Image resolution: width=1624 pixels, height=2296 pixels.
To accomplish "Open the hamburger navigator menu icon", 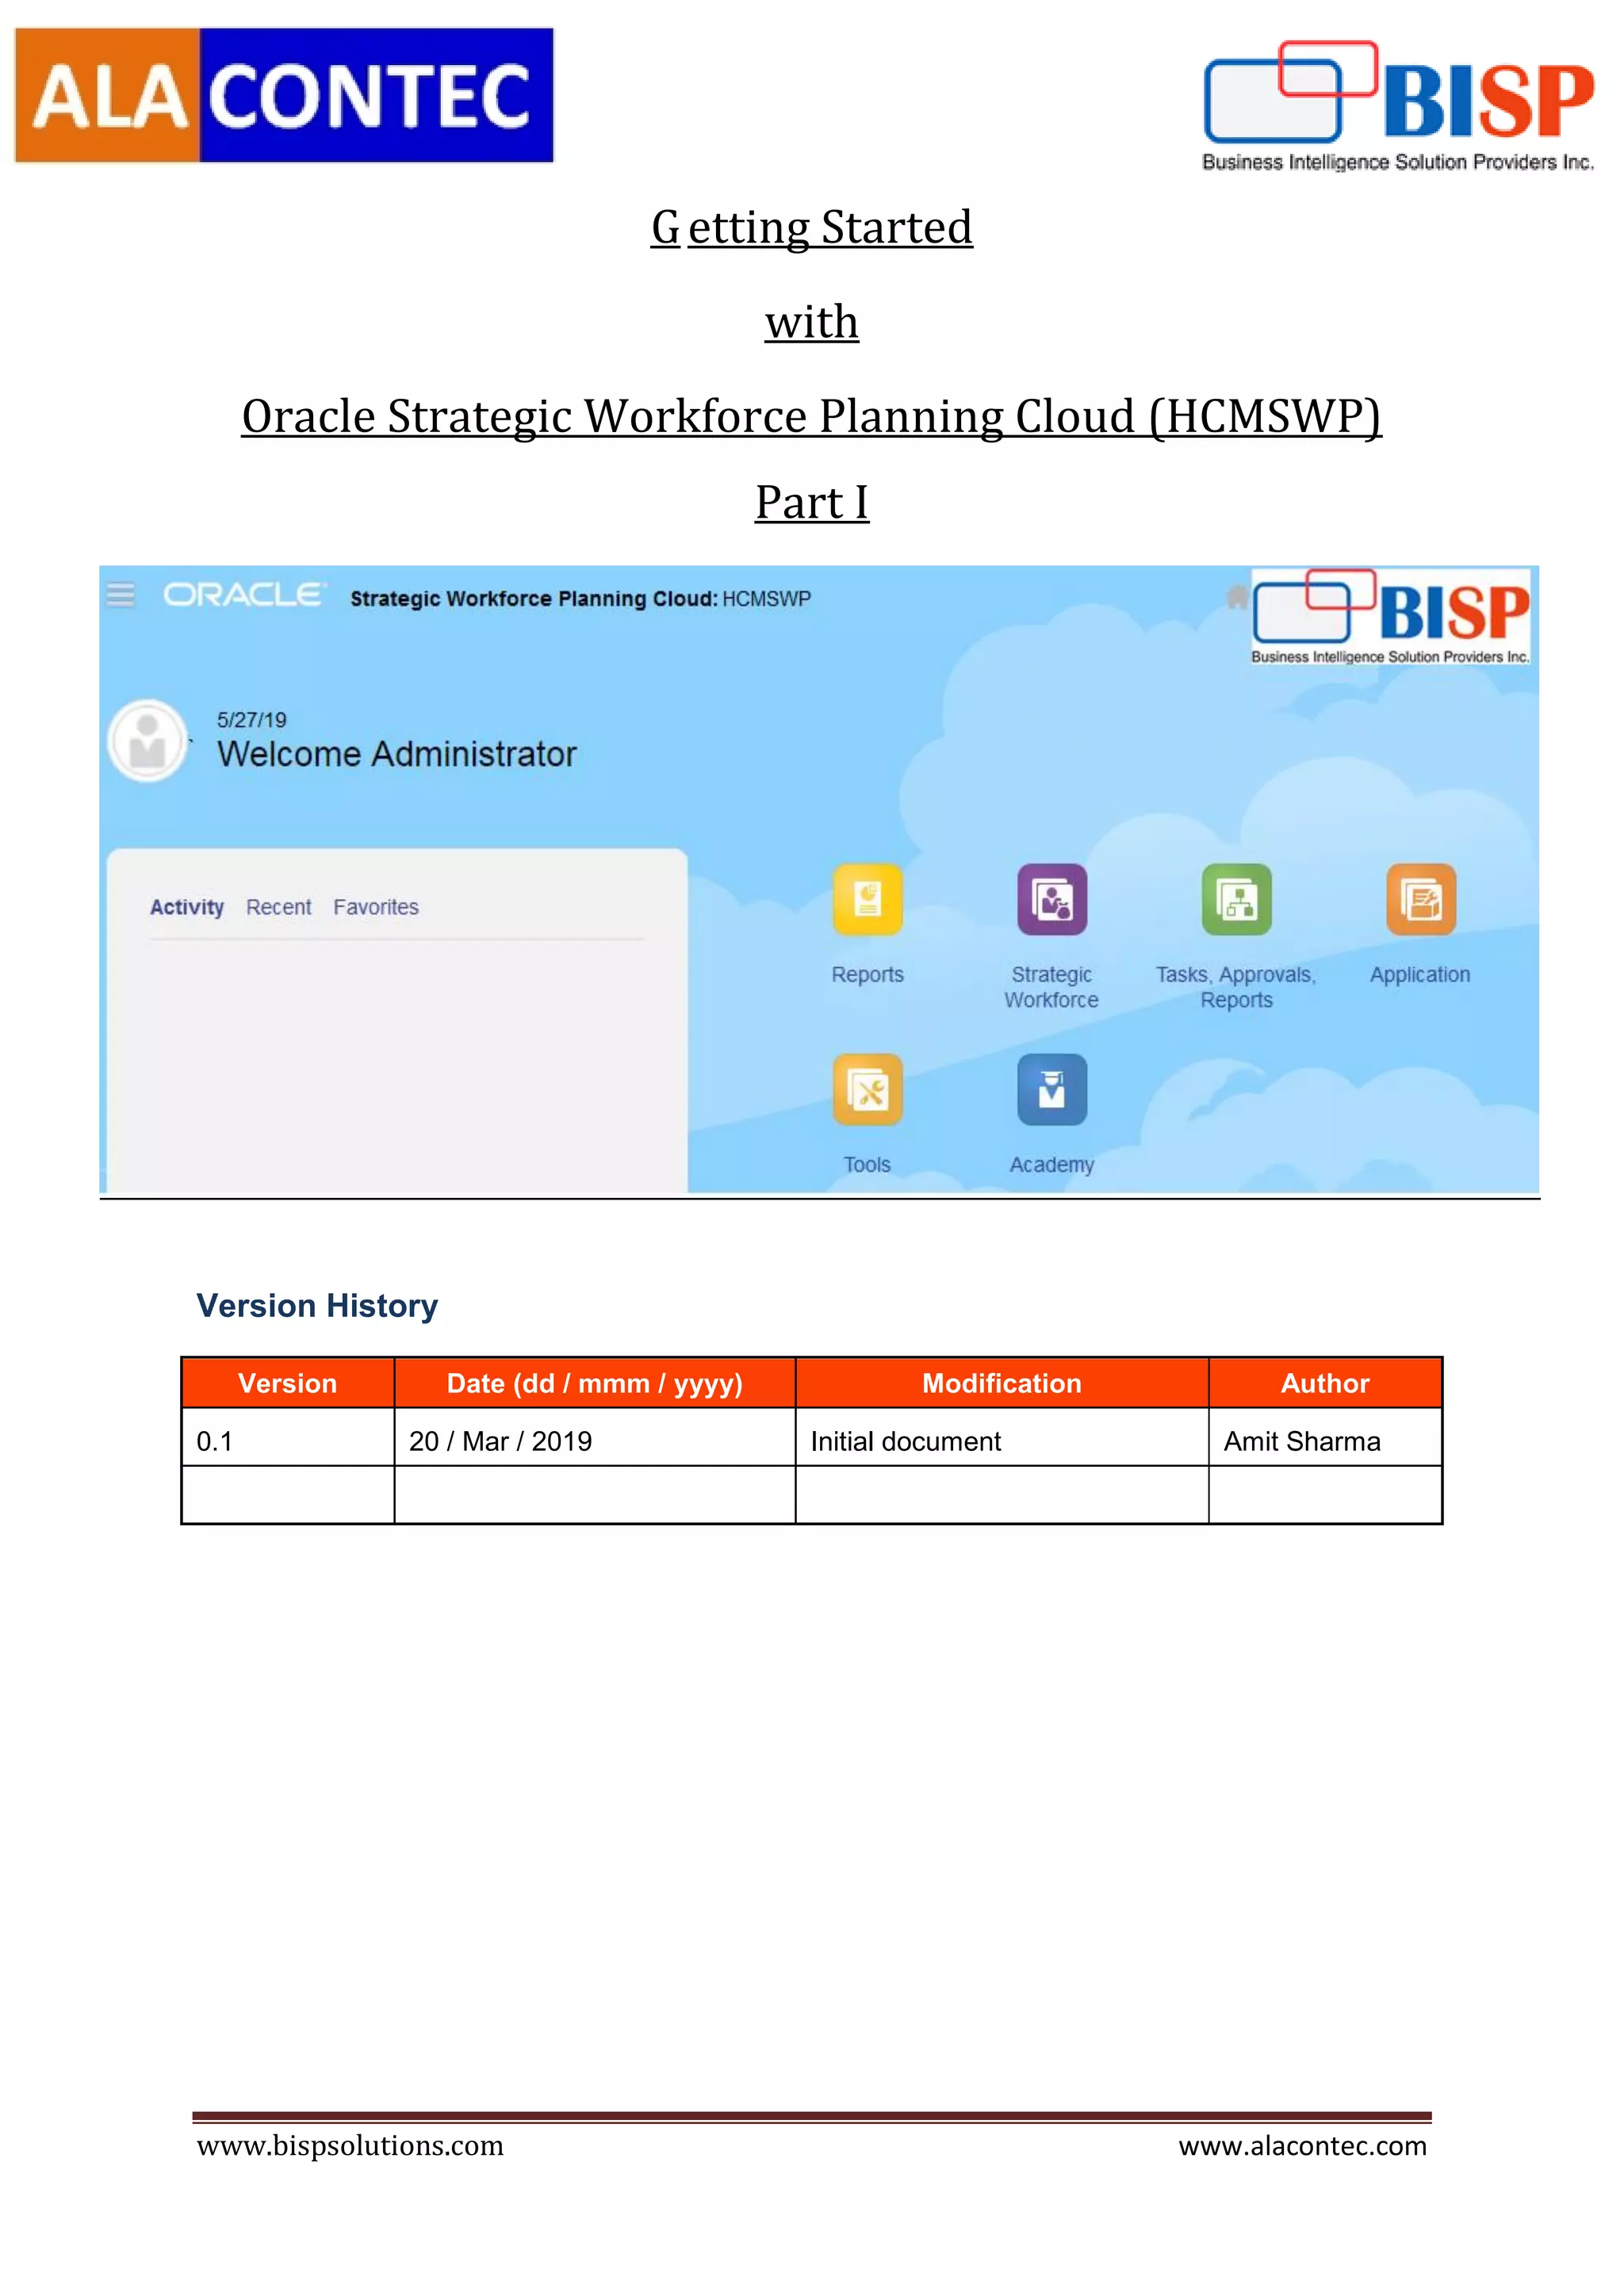I will 121,595.
